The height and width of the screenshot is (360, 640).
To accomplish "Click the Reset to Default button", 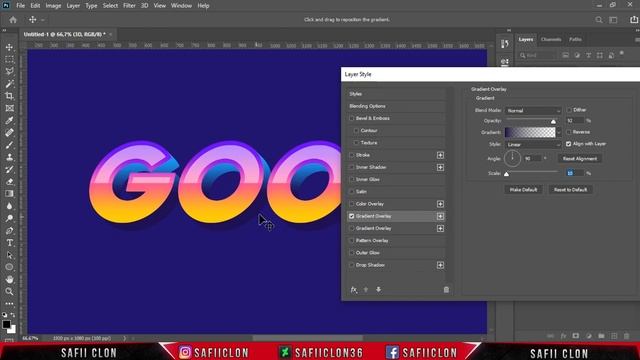I will point(570,190).
